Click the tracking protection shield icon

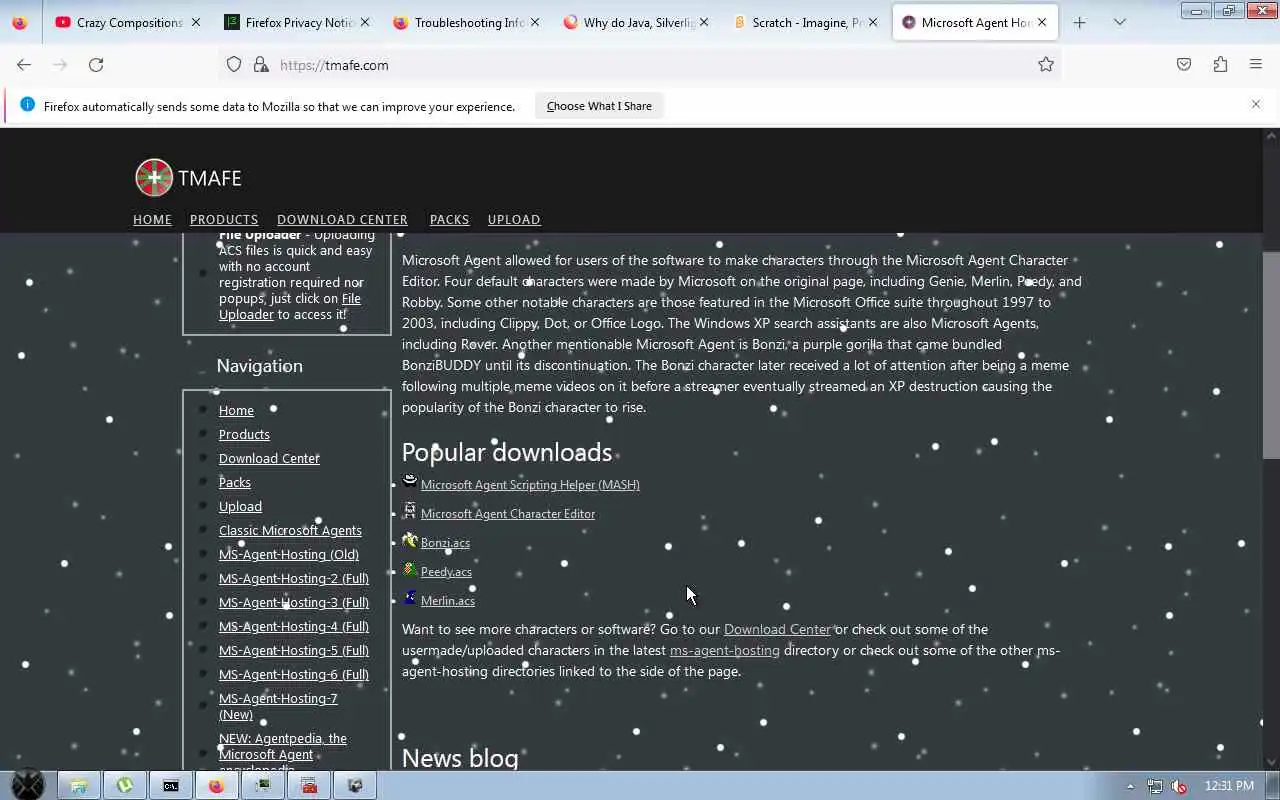234,64
